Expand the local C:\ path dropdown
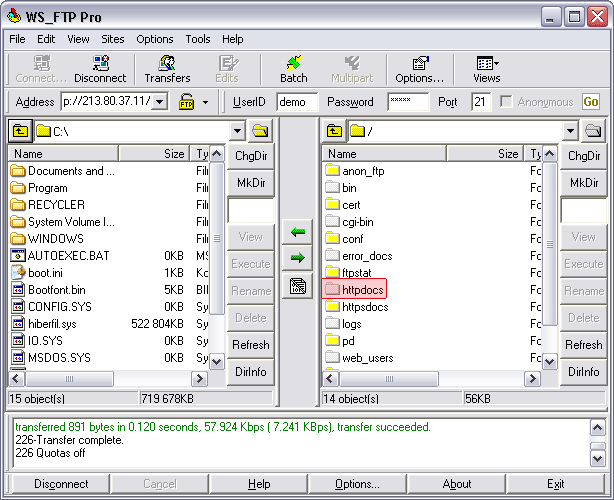 click(x=237, y=131)
